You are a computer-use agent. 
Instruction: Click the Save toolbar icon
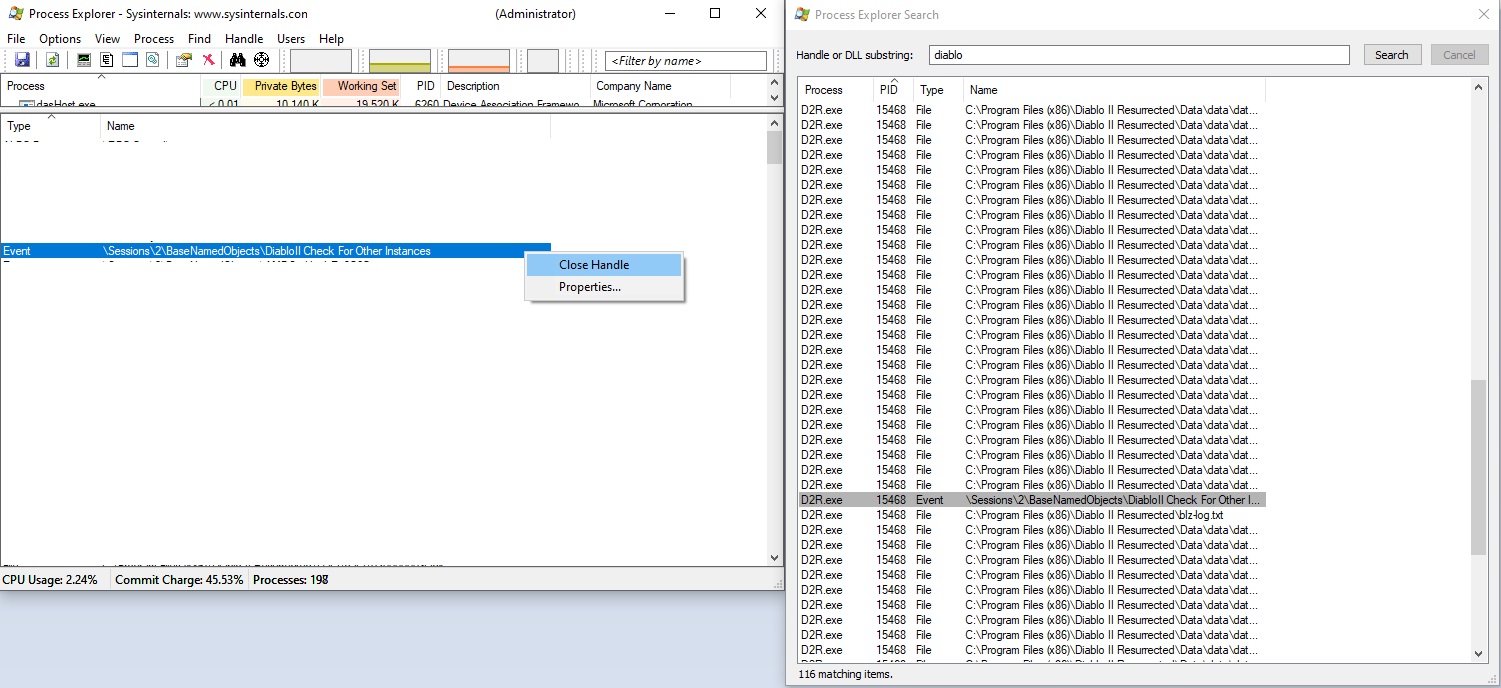(x=22, y=60)
